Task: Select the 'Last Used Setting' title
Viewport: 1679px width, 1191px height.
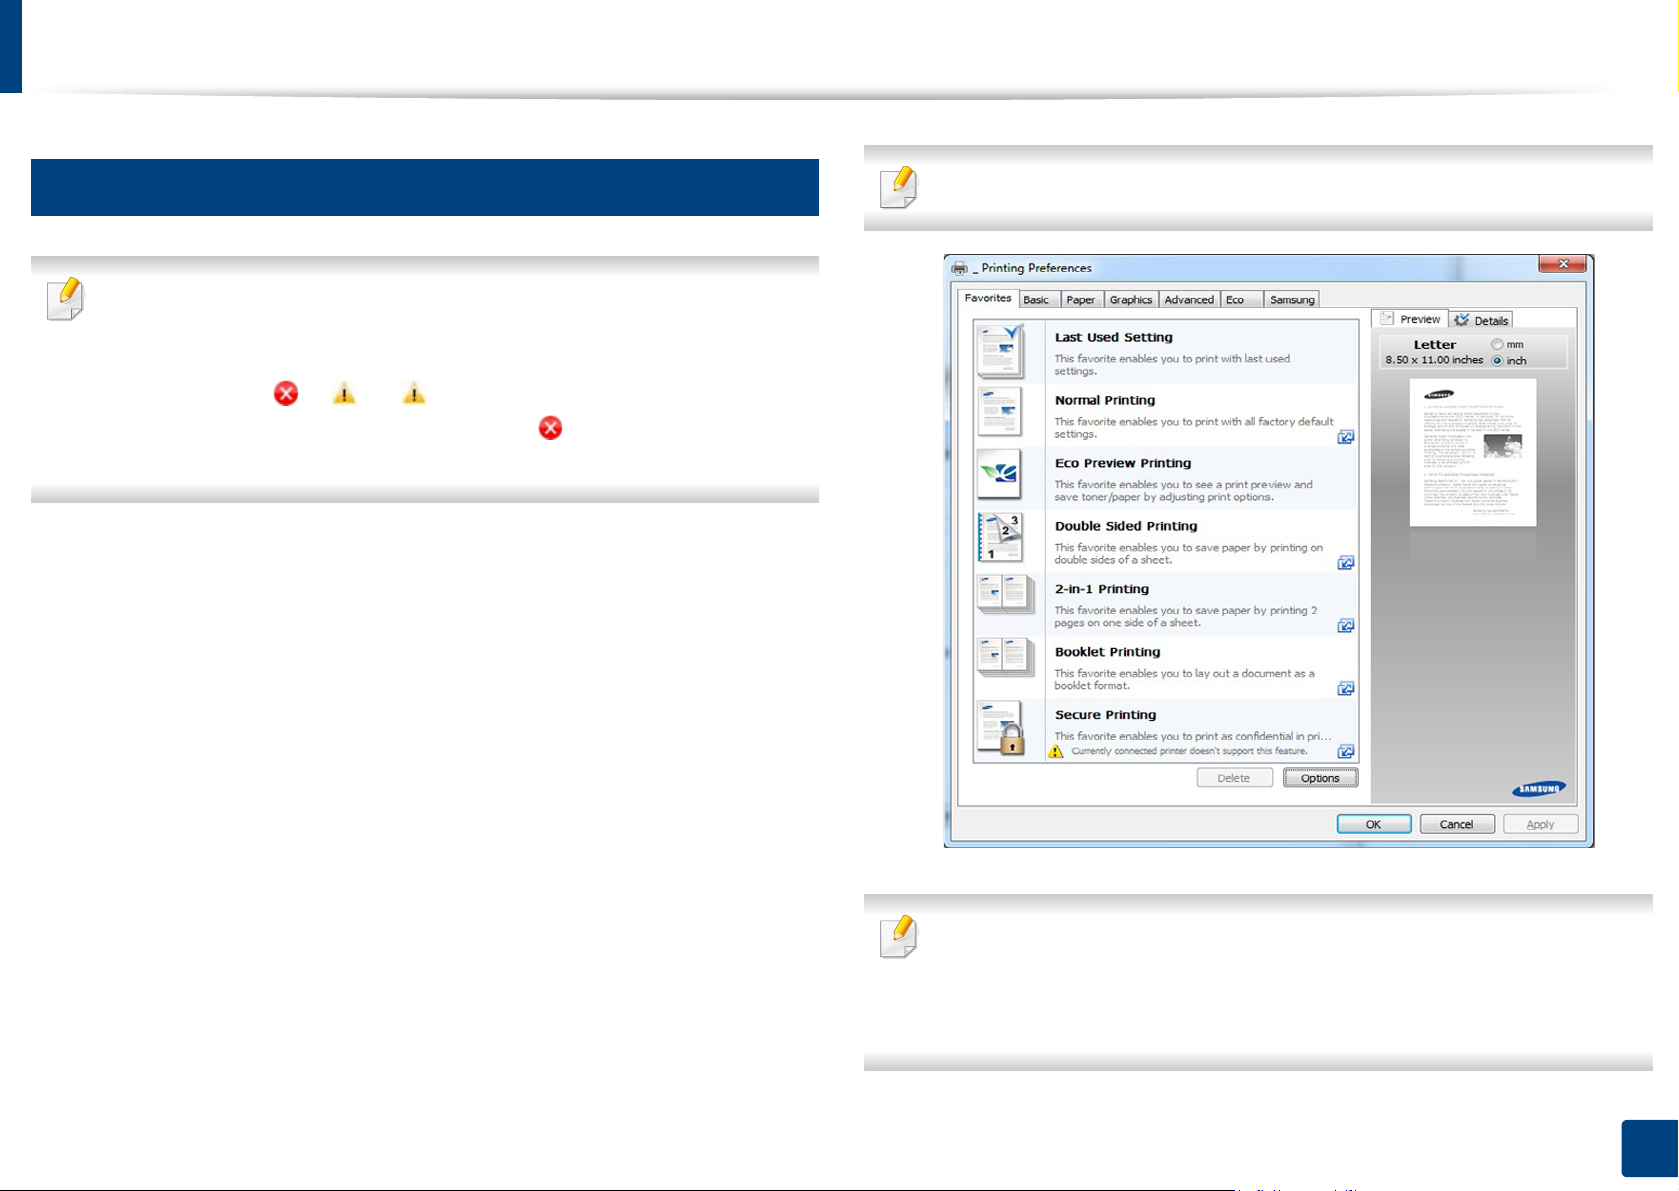Action: [x=1113, y=337]
